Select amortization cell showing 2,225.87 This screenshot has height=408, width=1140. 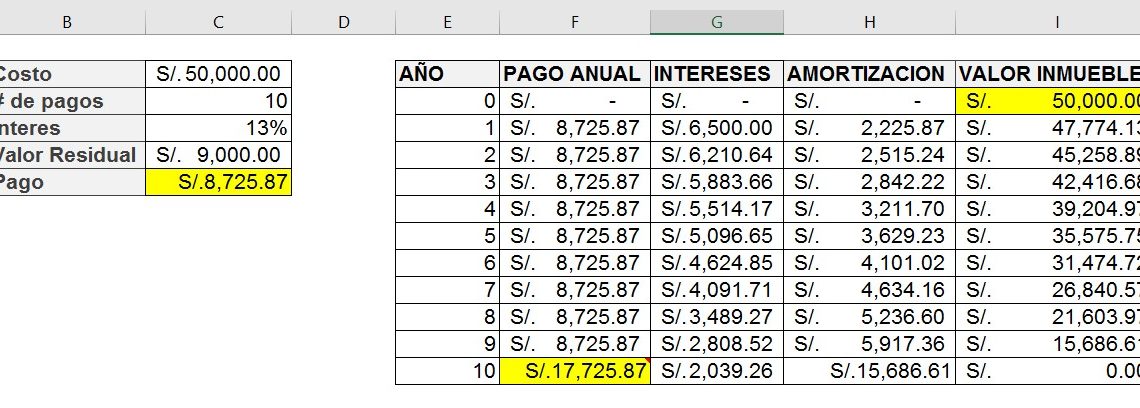tap(869, 128)
